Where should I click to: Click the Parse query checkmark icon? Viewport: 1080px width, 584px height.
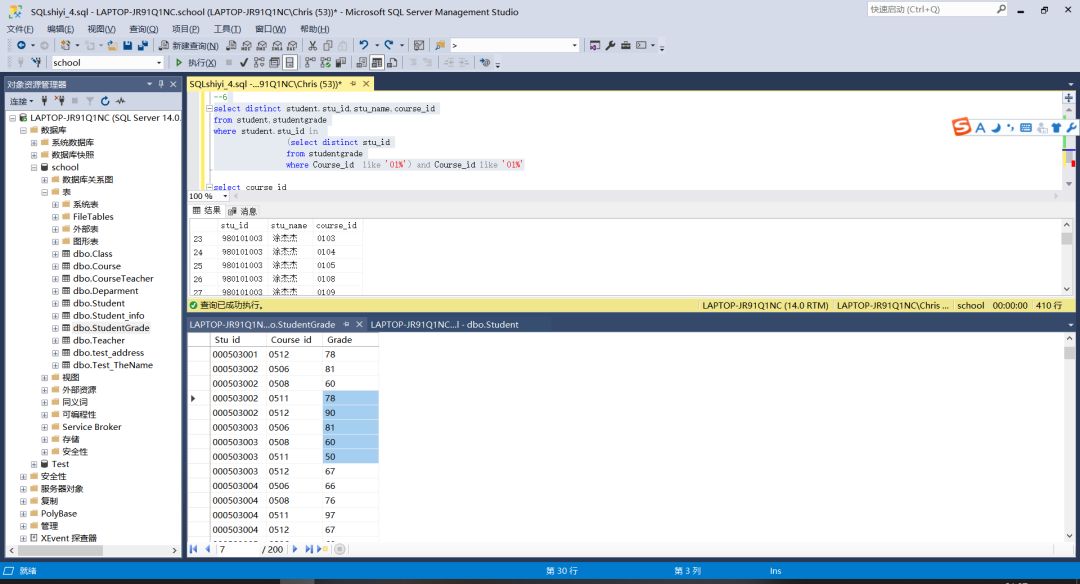244,62
